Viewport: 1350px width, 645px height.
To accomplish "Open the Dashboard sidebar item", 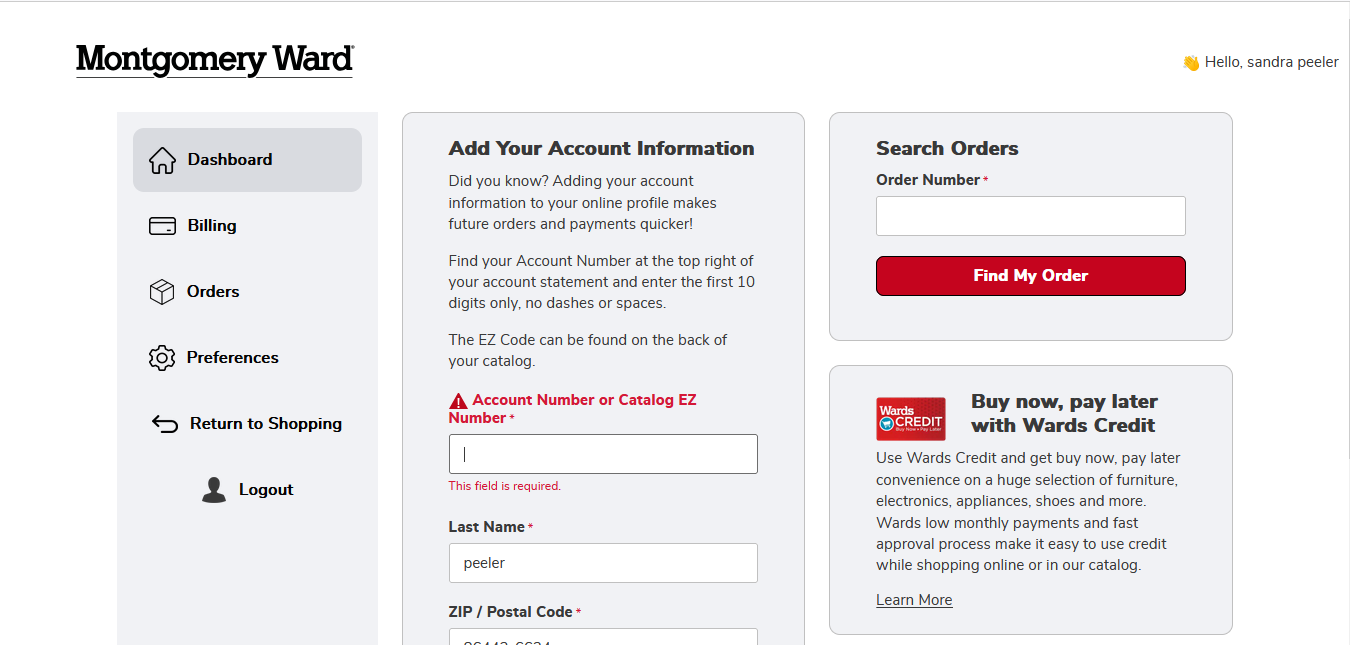I will pyautogui.click(x=229, y=158).
